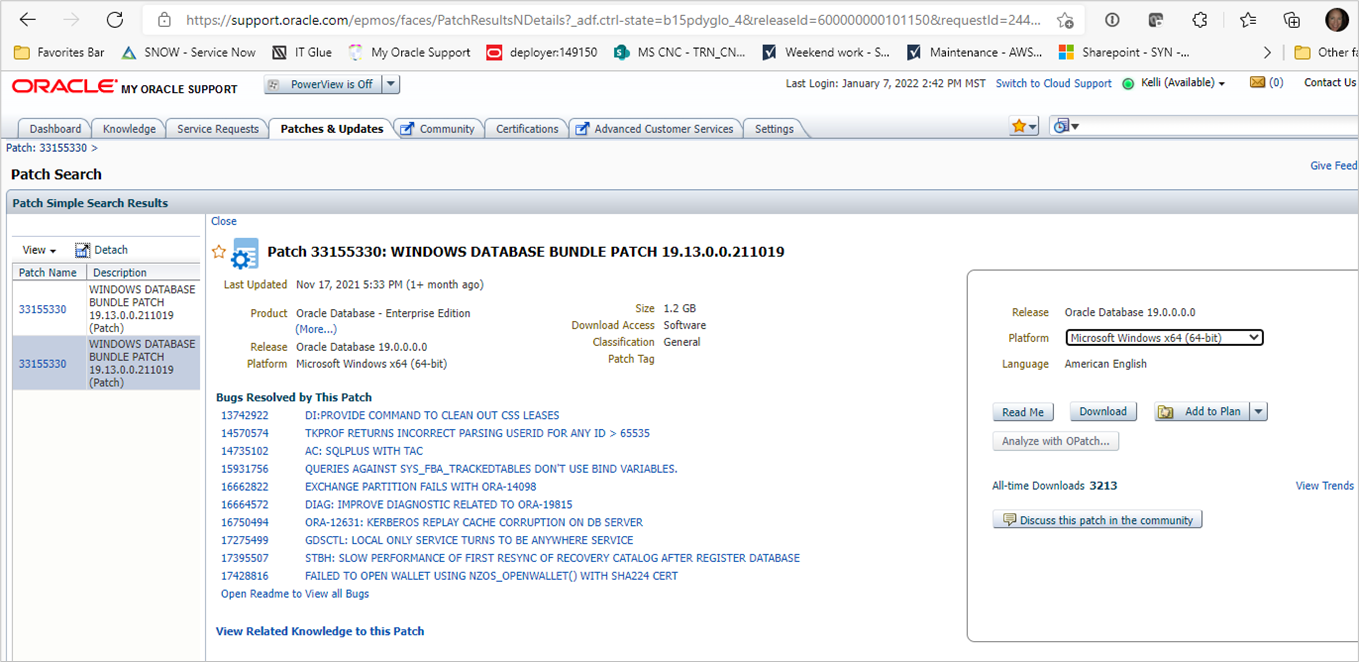Click the Detach table icon

[x=83, y=250]
